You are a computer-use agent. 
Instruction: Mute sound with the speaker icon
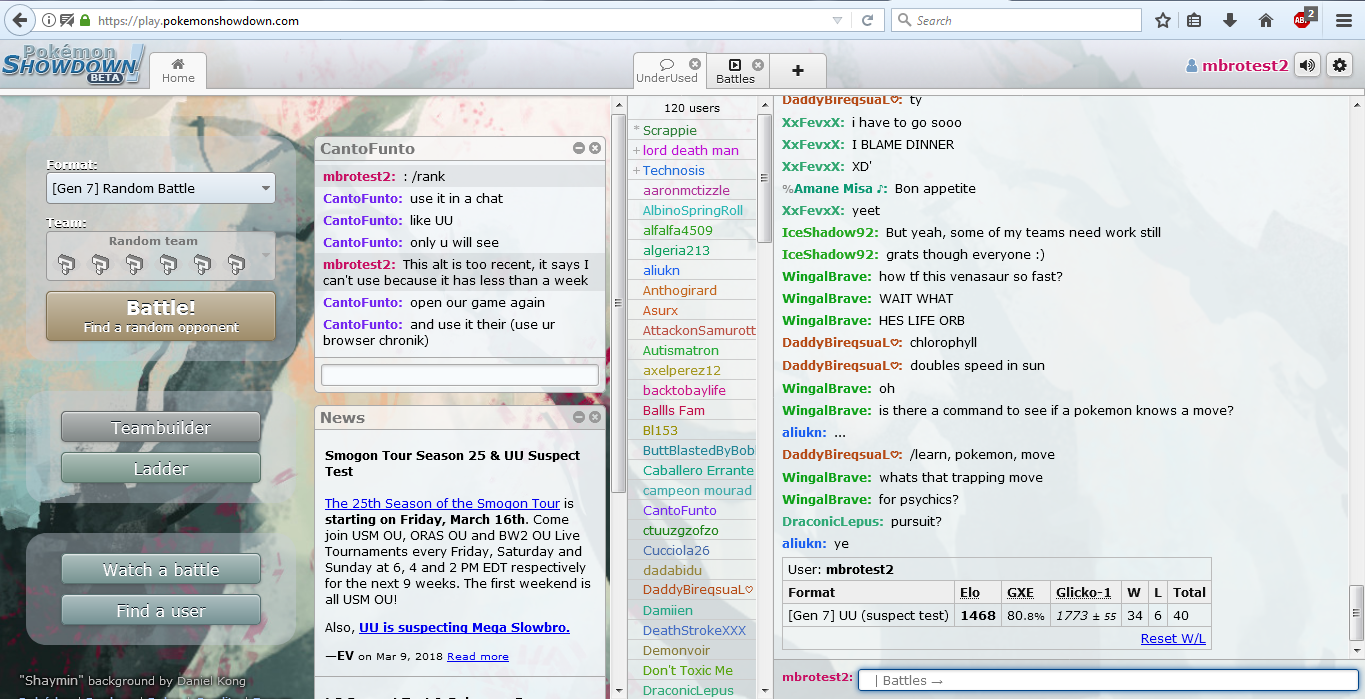click(x=1307, y=66)
